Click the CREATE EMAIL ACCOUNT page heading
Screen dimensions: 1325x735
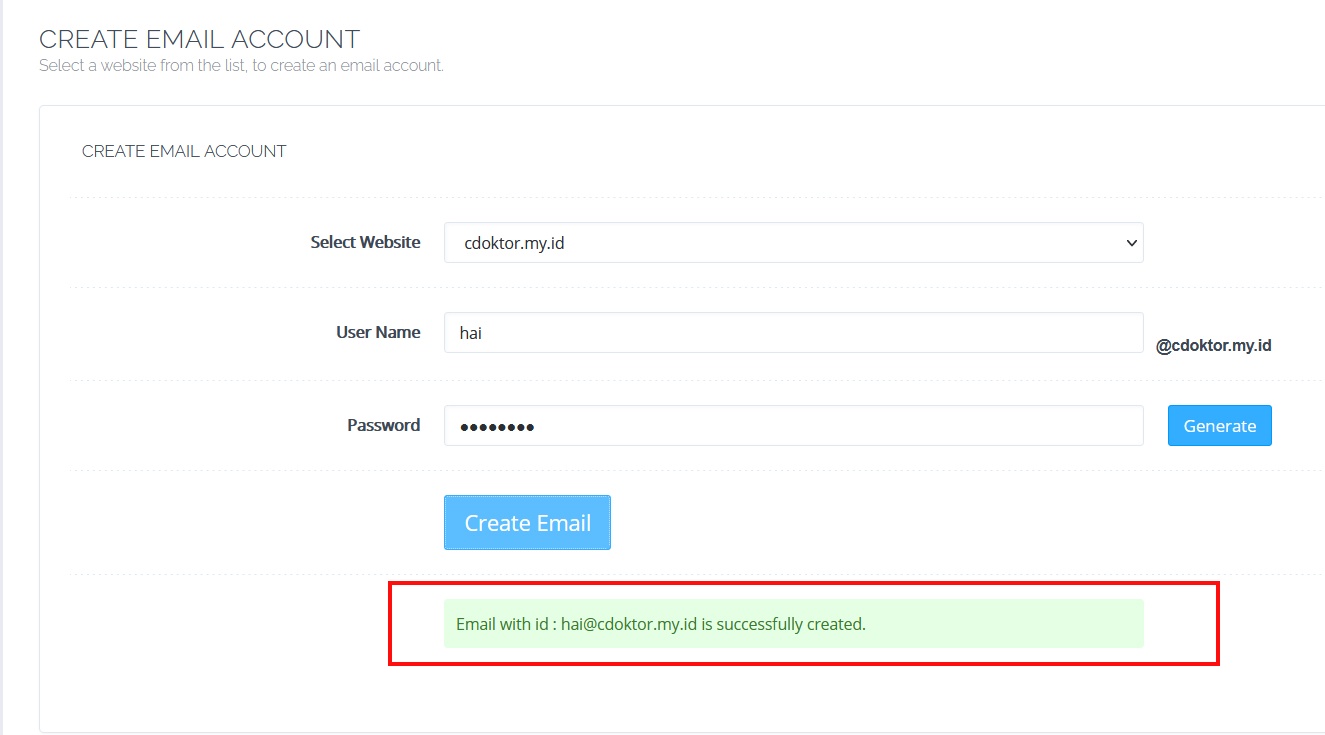point(199,39)
